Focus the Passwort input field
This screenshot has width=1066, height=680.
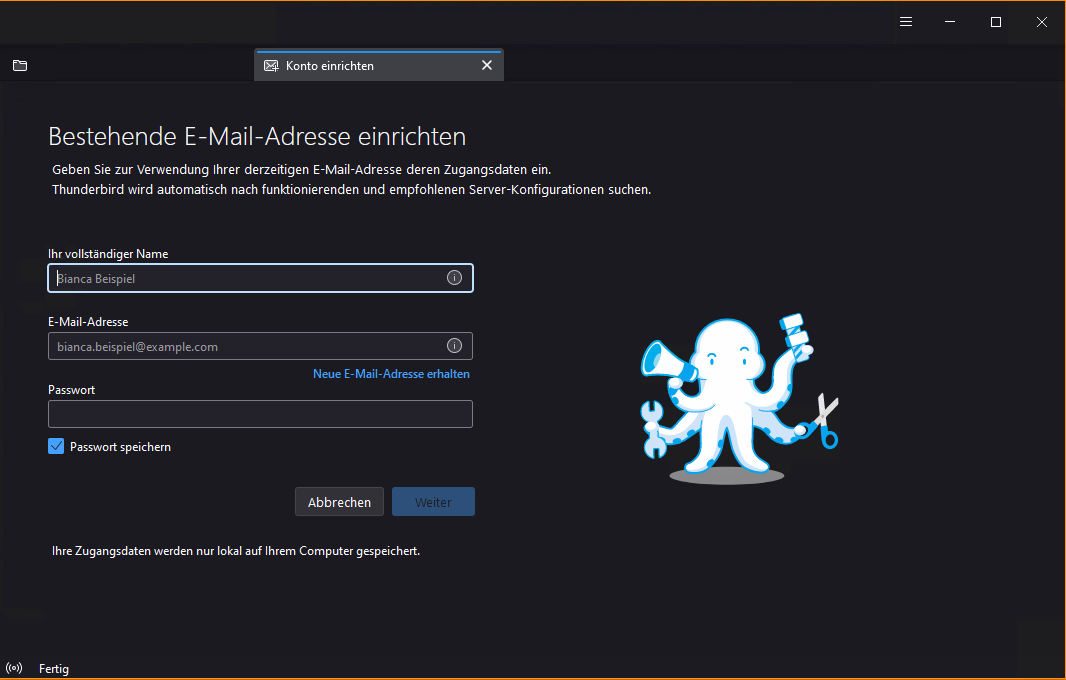(x=260, y=414)
